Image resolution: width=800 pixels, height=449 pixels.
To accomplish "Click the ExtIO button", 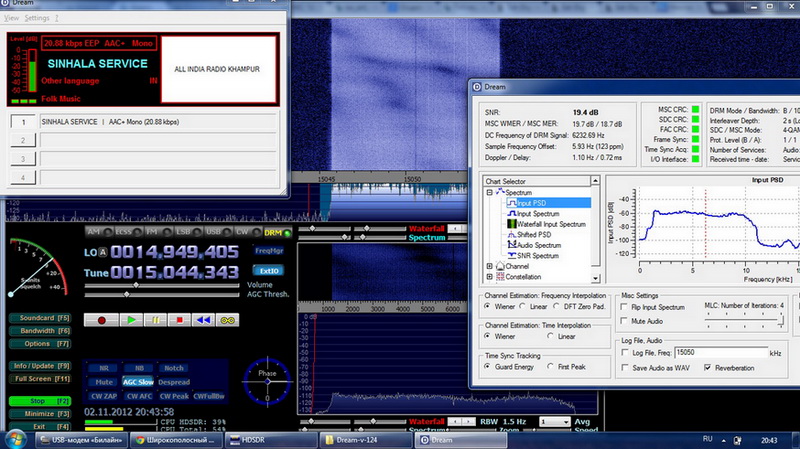I will coord(269,271).
